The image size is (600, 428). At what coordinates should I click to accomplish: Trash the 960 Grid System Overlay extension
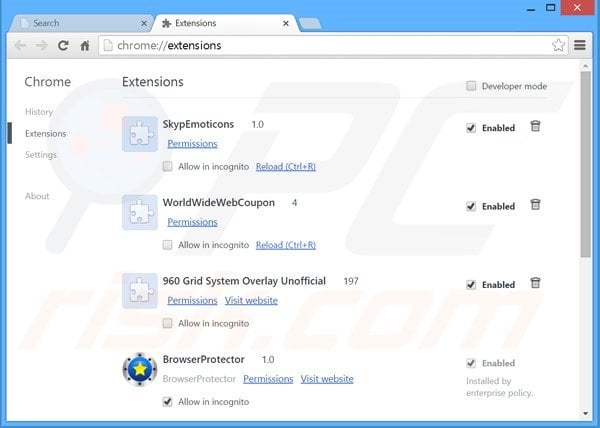(x=535, y=283)
